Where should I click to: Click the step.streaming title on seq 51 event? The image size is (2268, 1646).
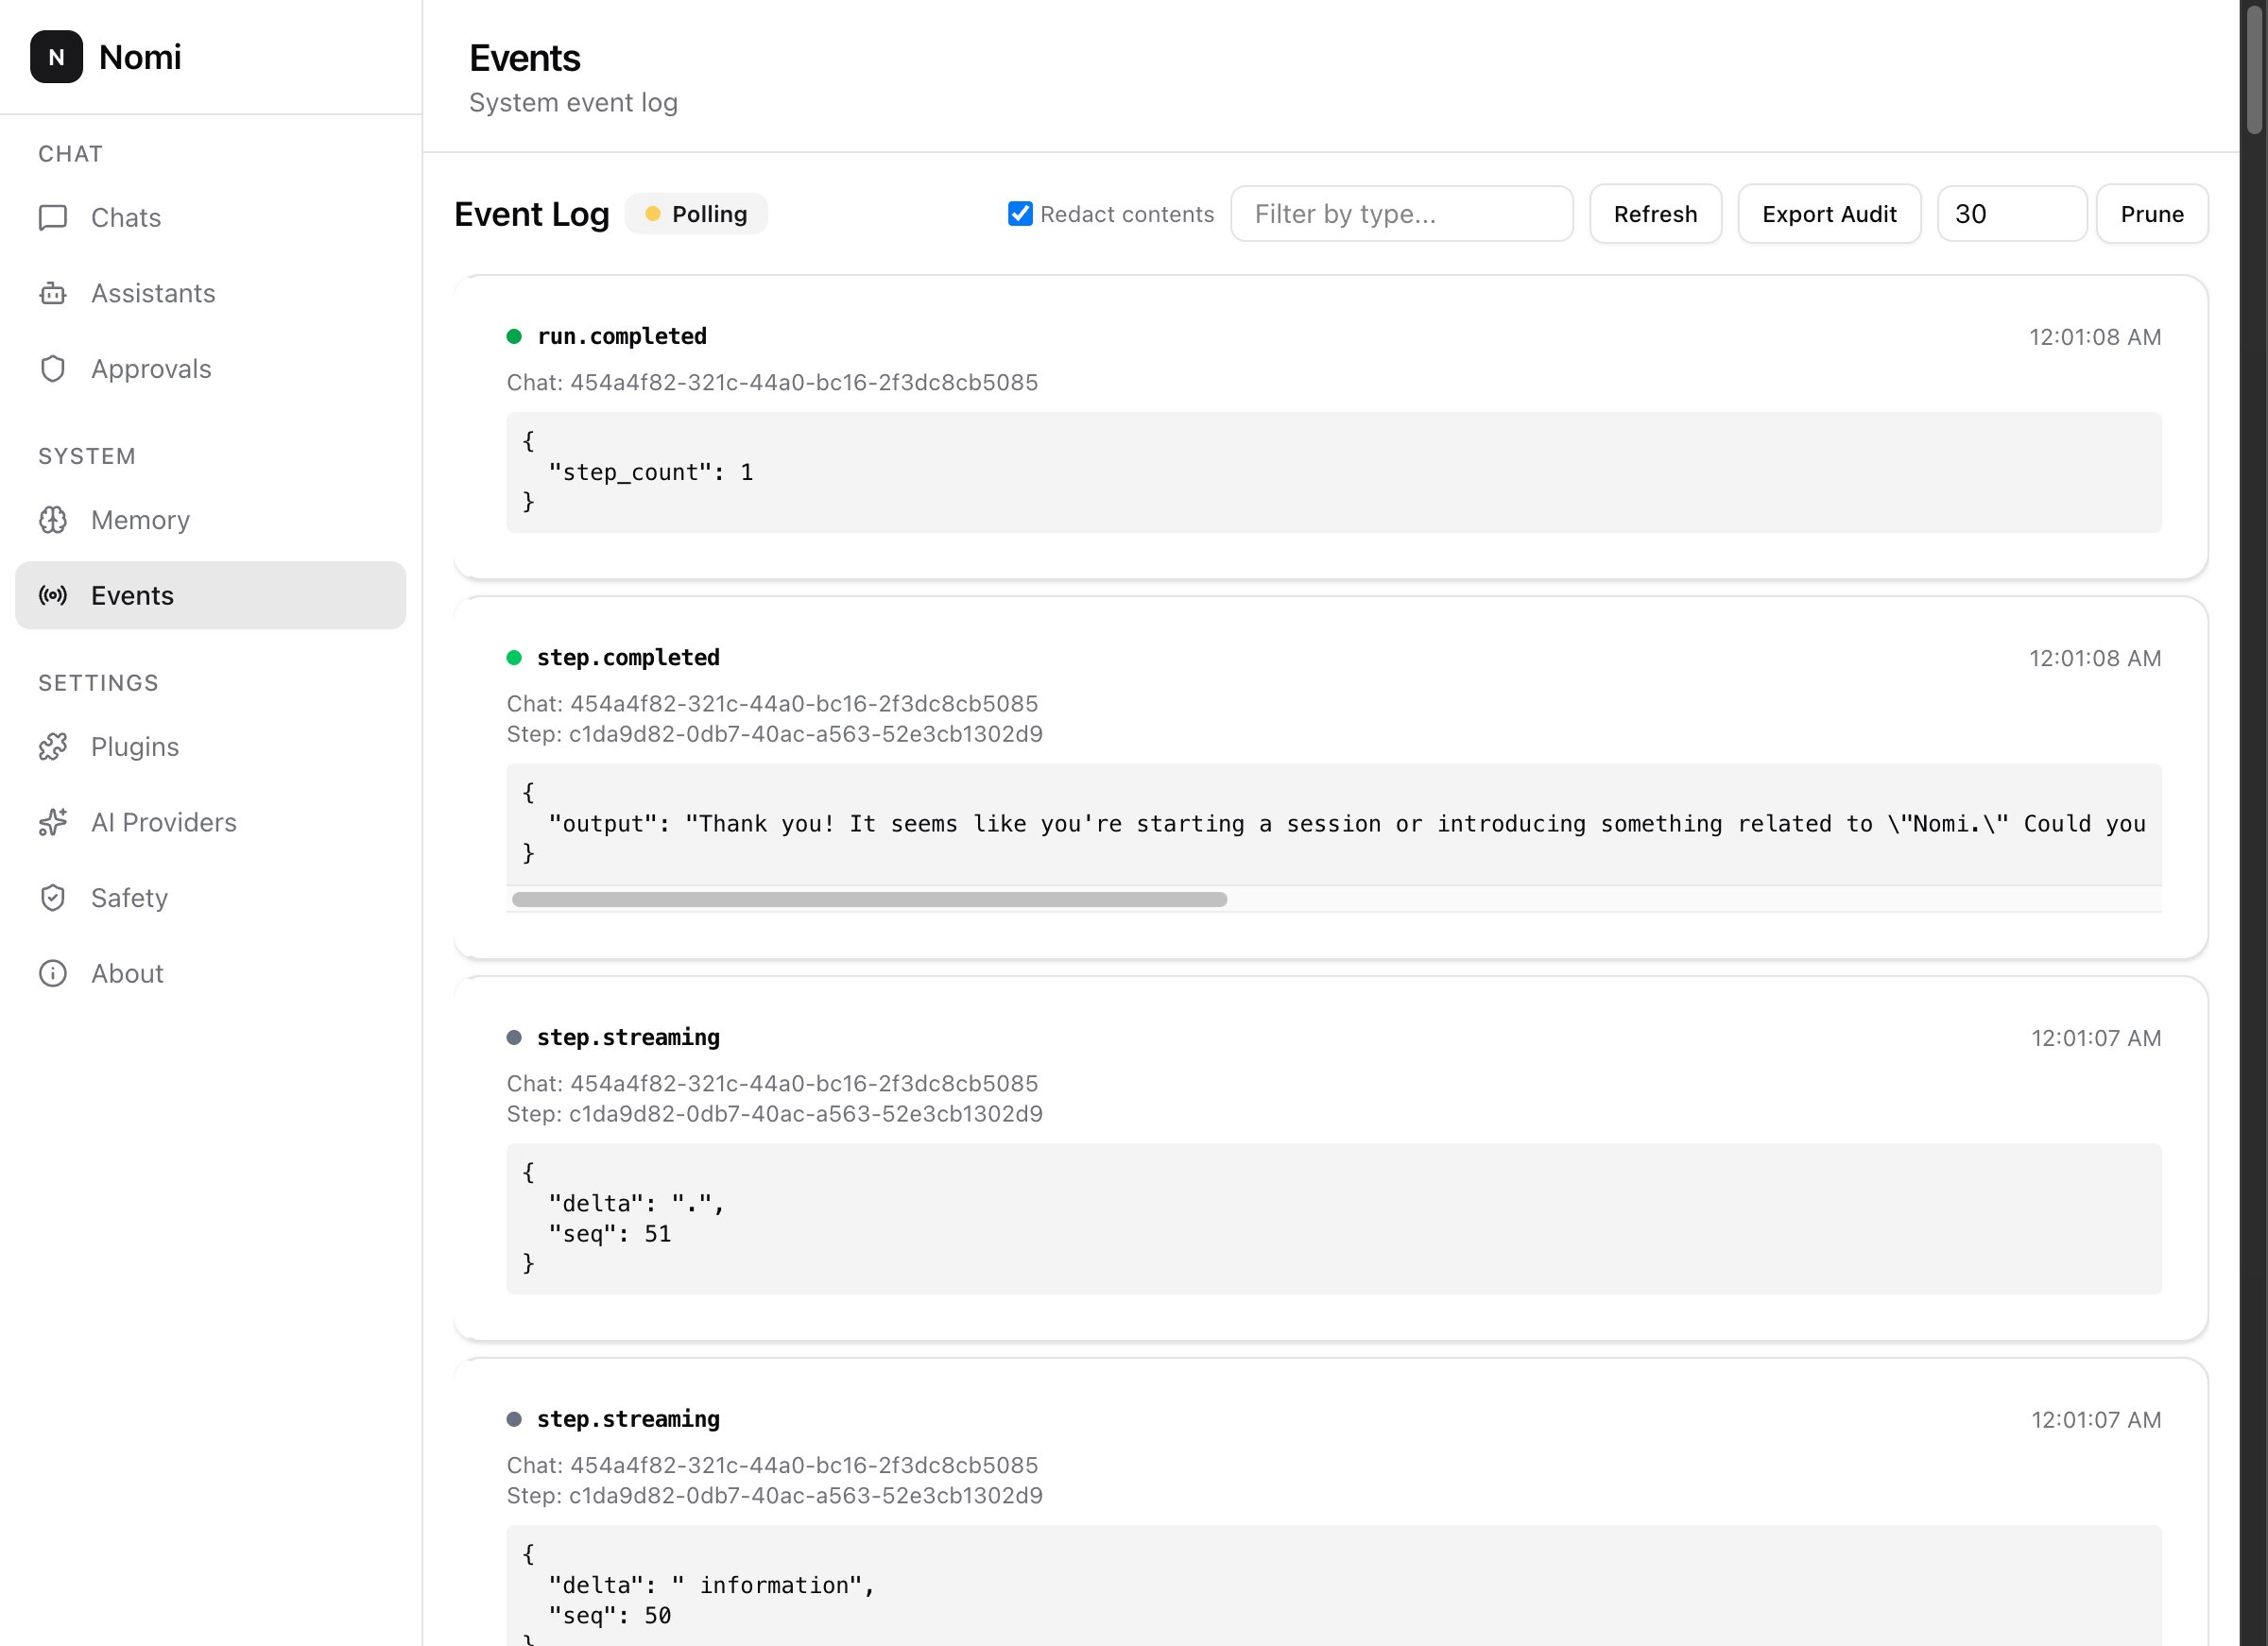pyautogui.click(x=628, y=1038)
